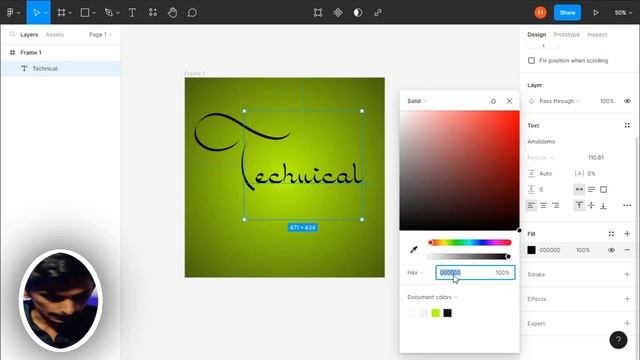The image size is (640, 360).
Task: Close the color picker panel
Action: tap(509, 101)
